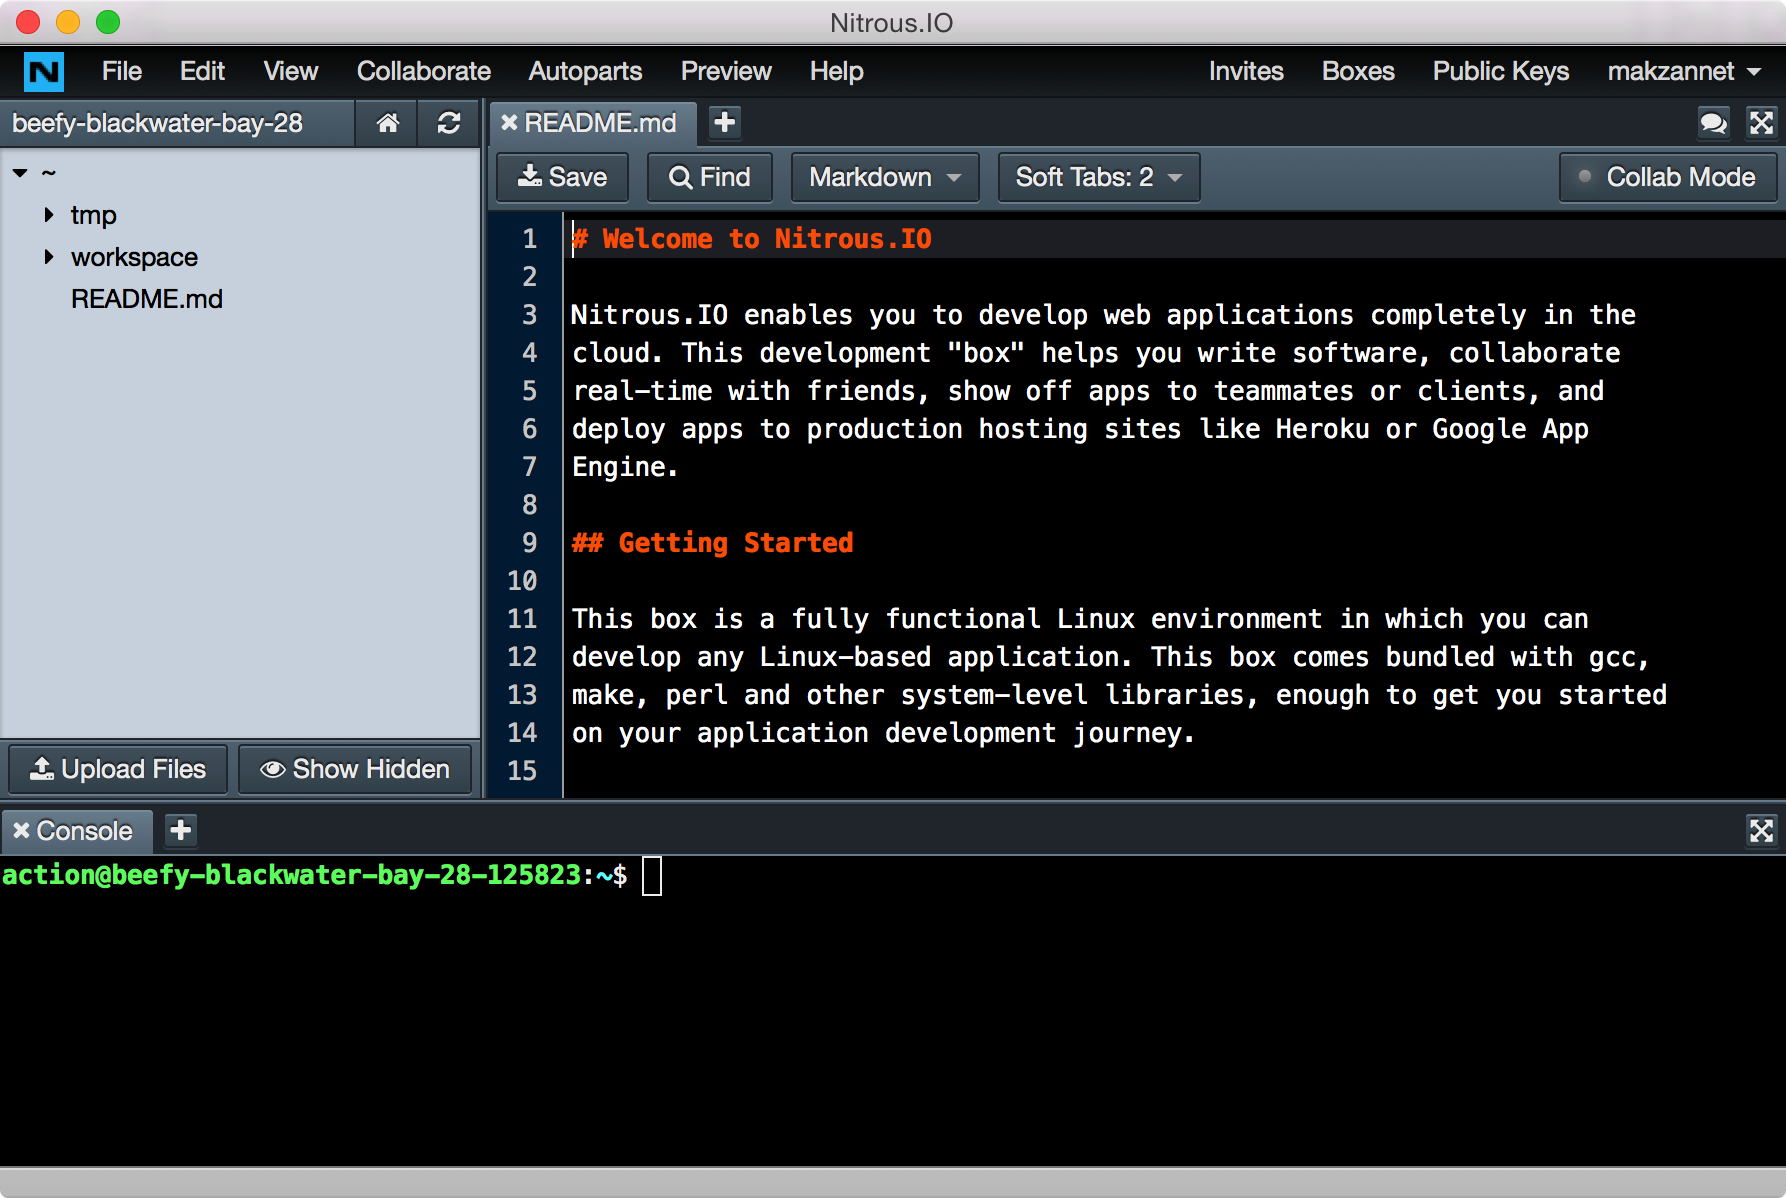Open the Markdown mode dropdown
Screen dimensions: 1786x1198
[884, 177]
